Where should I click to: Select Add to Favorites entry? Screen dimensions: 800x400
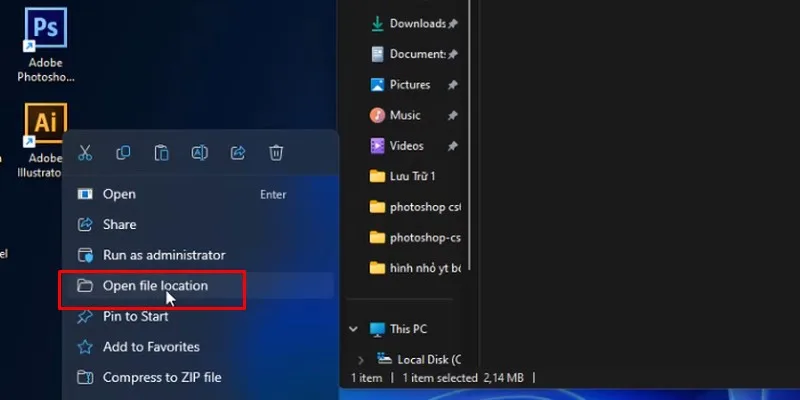point(151,347)
